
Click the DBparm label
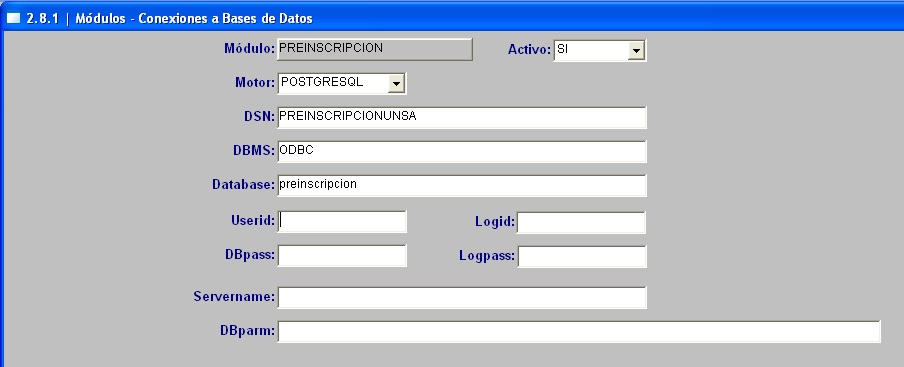point(247,331)
